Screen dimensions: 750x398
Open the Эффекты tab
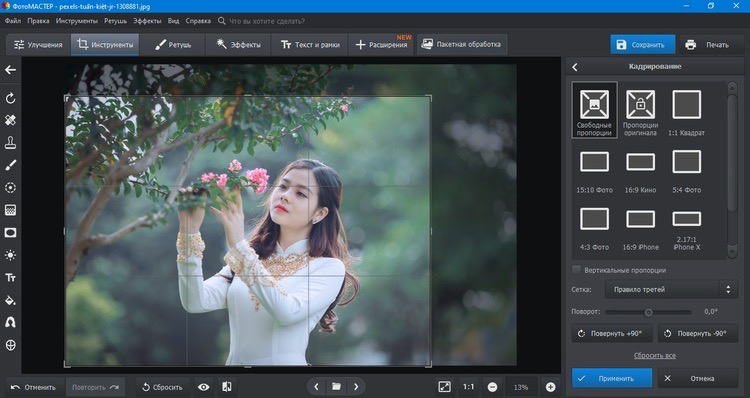point(238,44)
